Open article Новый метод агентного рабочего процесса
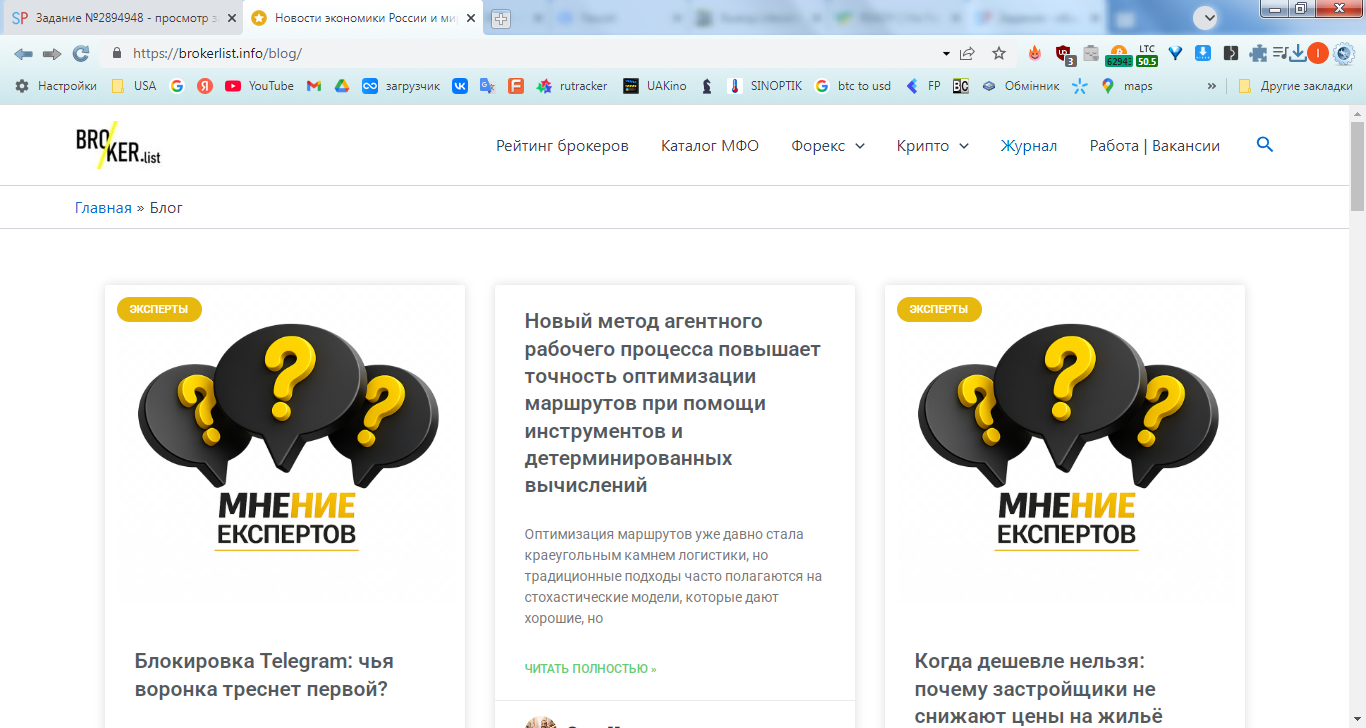 click(673, 403)
